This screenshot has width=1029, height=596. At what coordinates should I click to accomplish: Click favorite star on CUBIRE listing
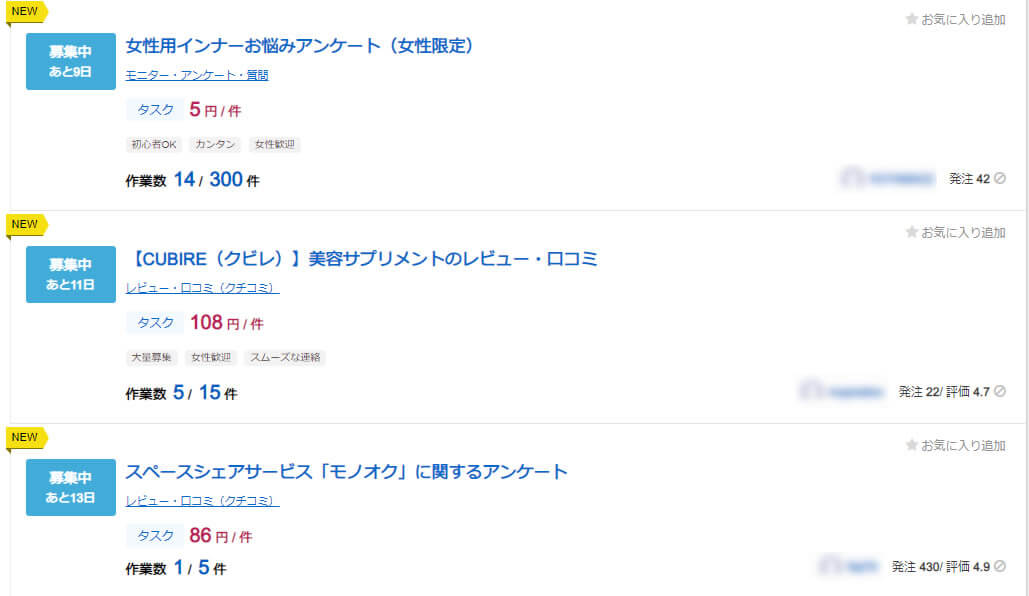[911, 232]
